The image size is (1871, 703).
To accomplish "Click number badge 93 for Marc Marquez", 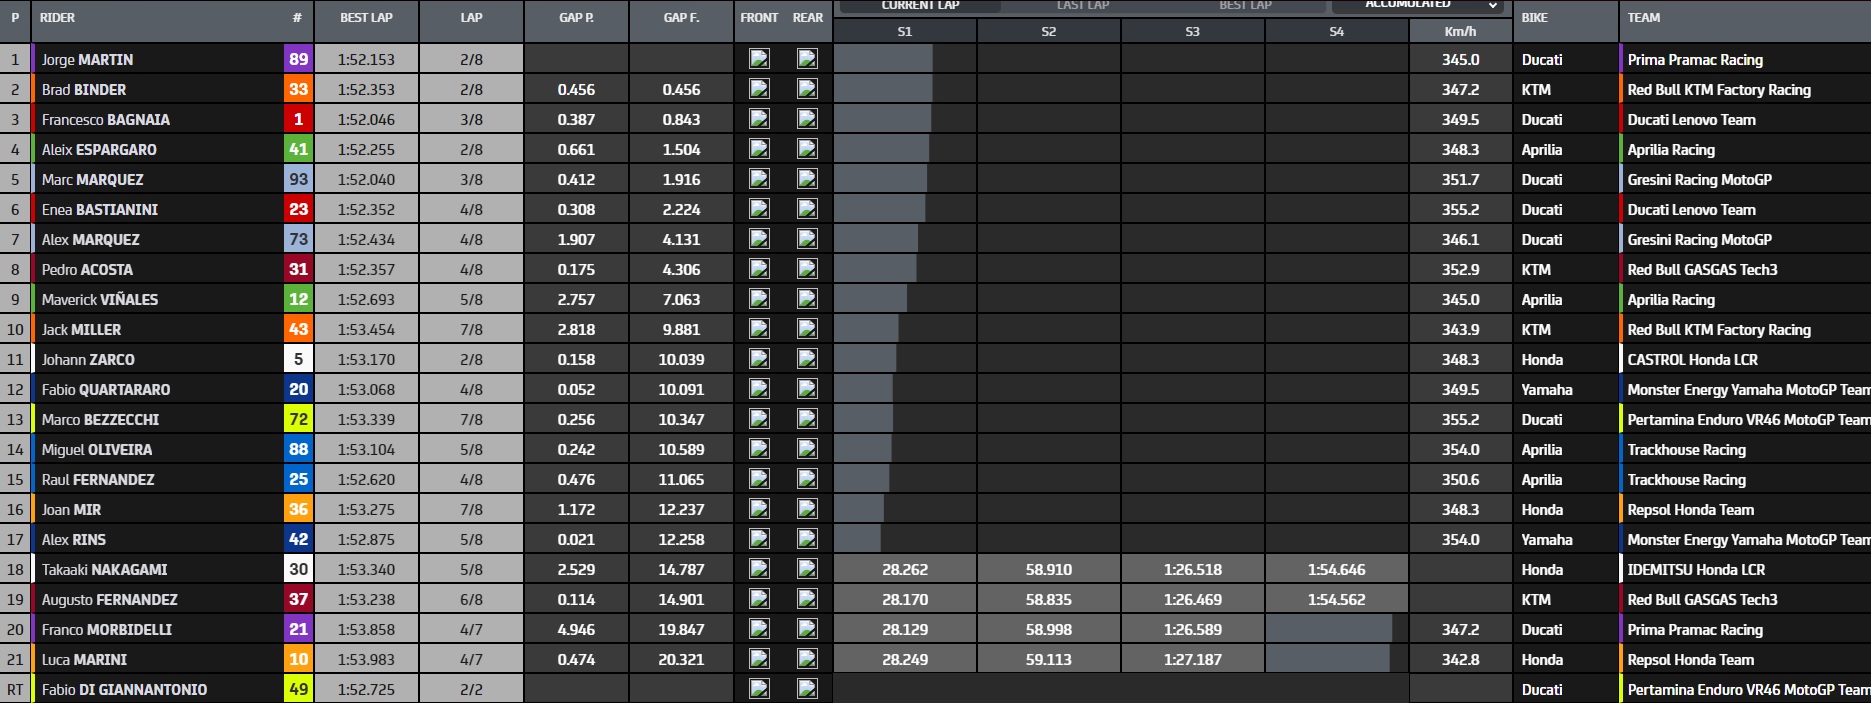I will coord(298,179).
